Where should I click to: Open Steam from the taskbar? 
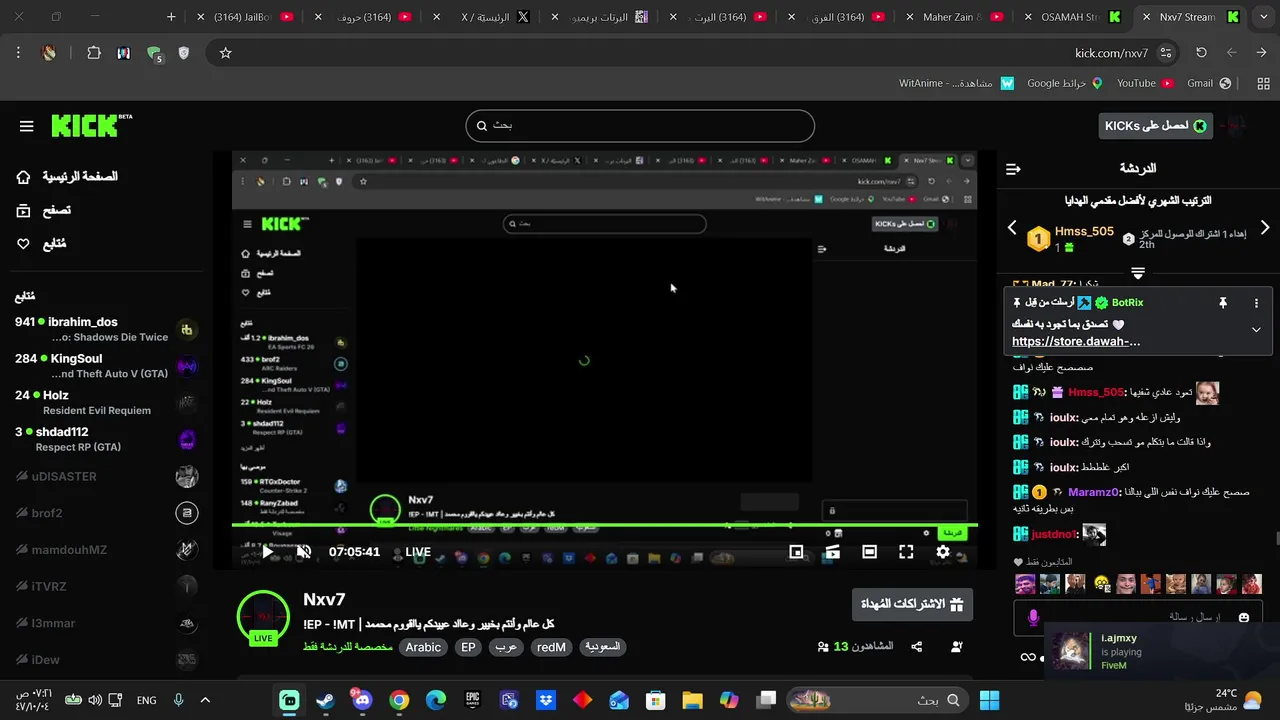tap(325, 700)
